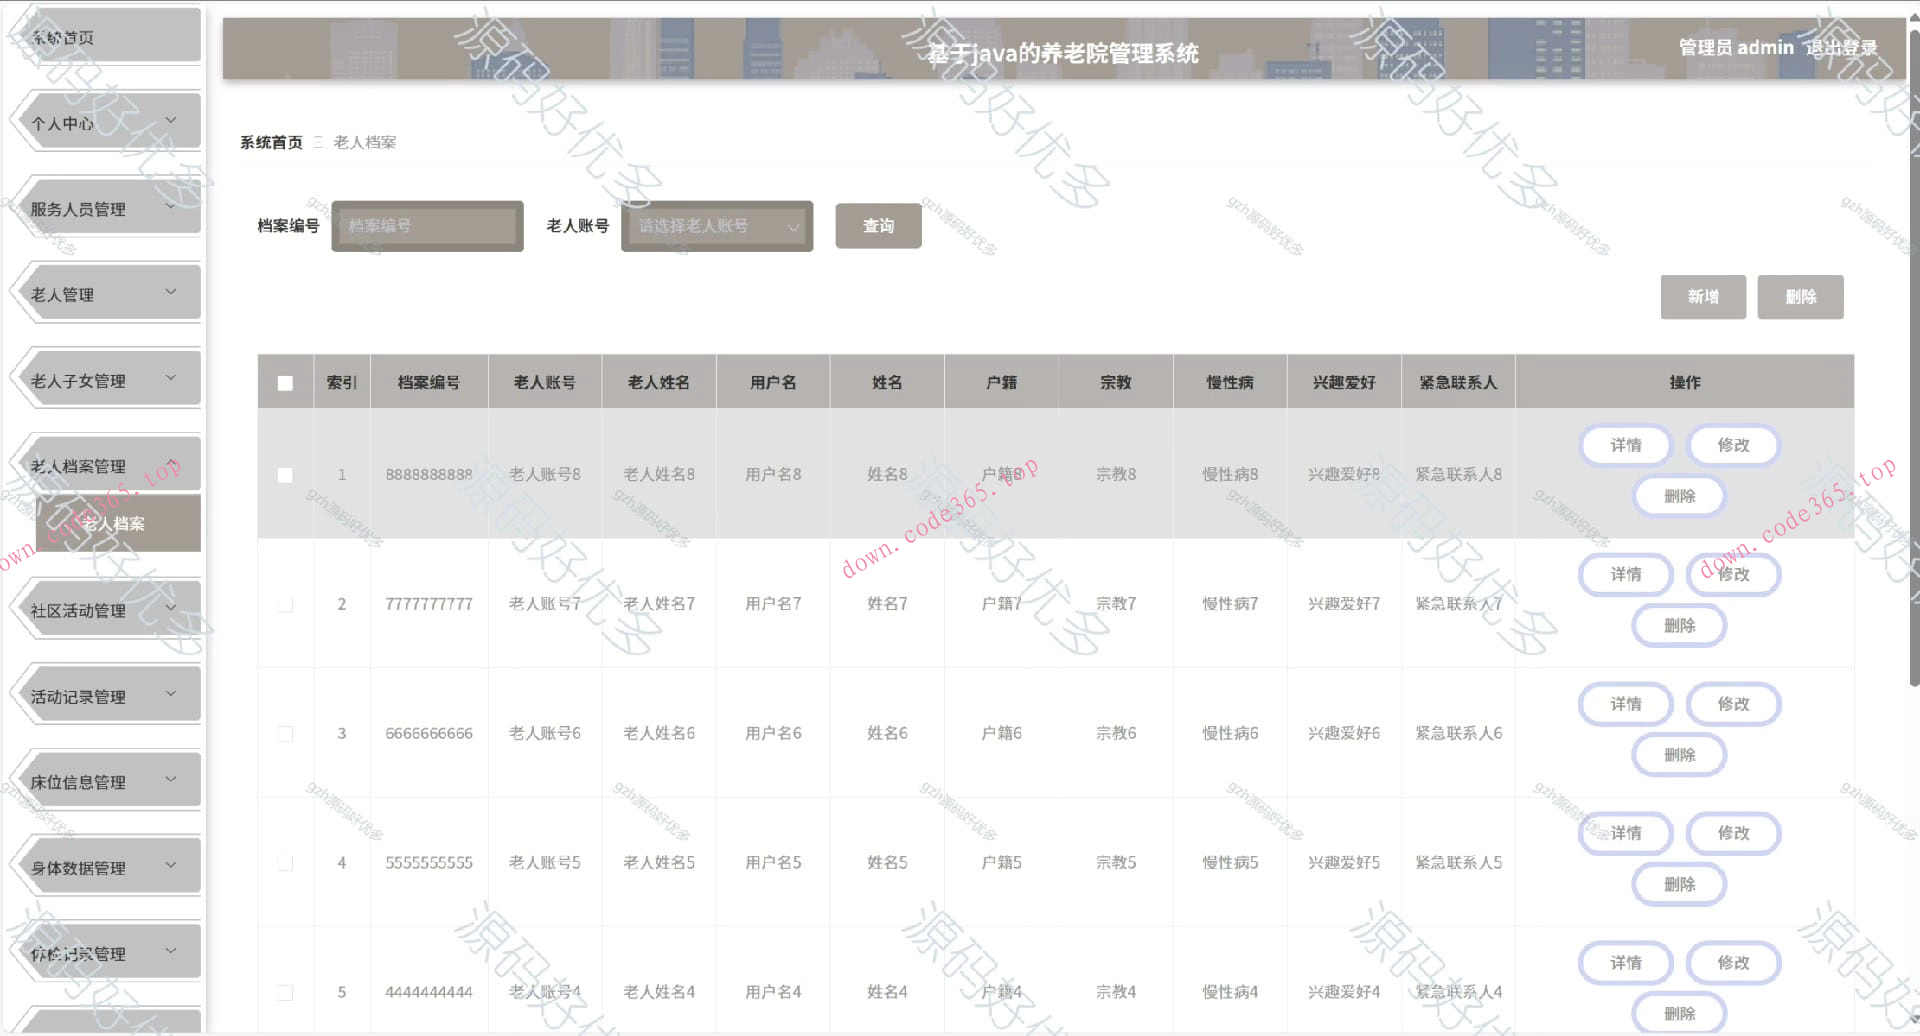Toggle the select-all checkbox in table header
This screenshot has height=1036, width=1920.
point(285,381)
